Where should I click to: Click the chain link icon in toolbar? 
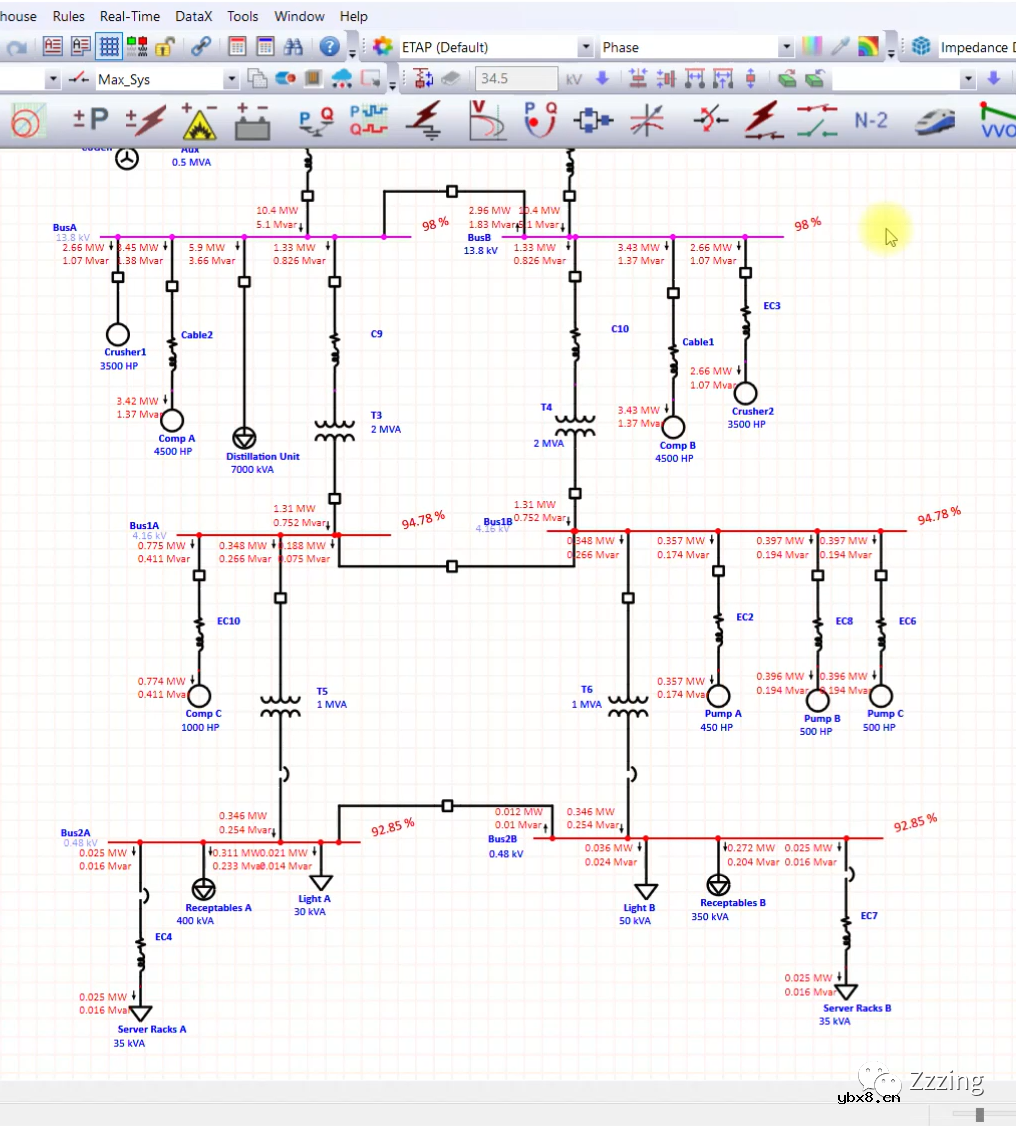201,47
